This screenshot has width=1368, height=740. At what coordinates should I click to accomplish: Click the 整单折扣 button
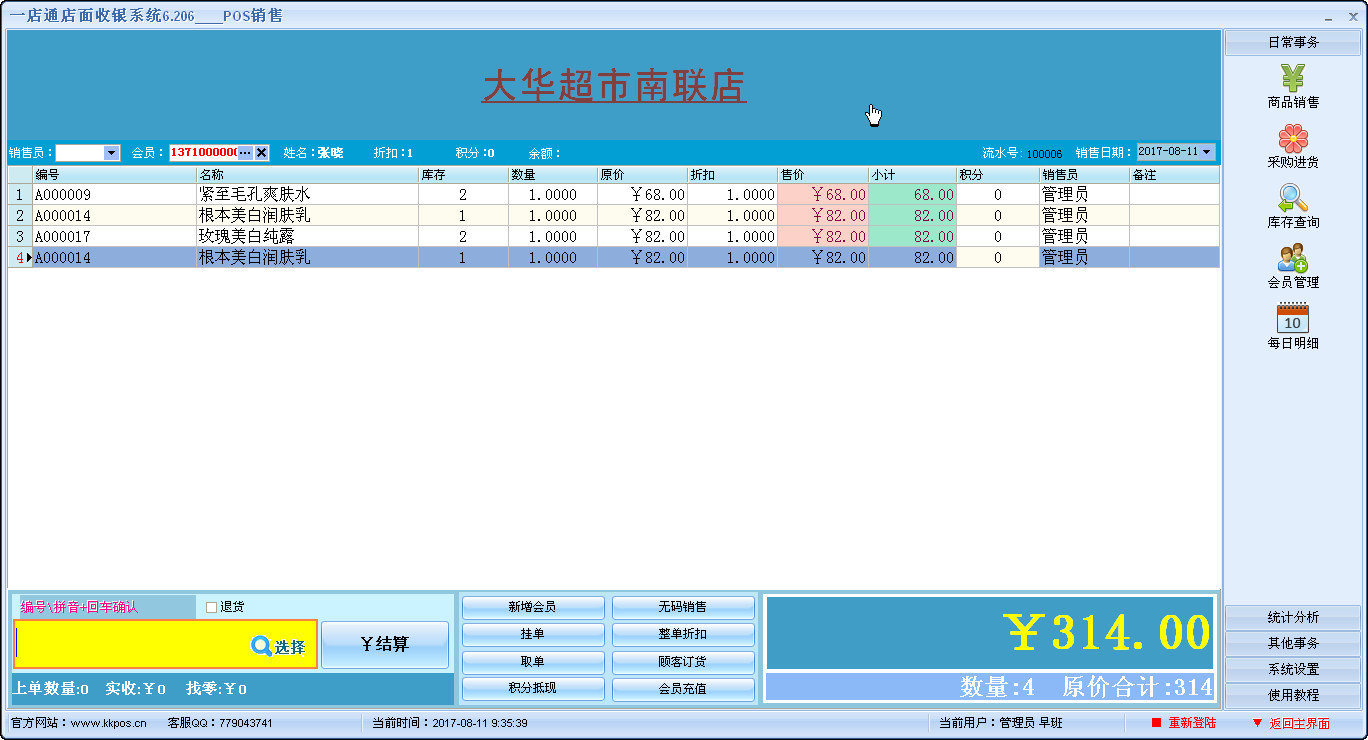(683, 633)
